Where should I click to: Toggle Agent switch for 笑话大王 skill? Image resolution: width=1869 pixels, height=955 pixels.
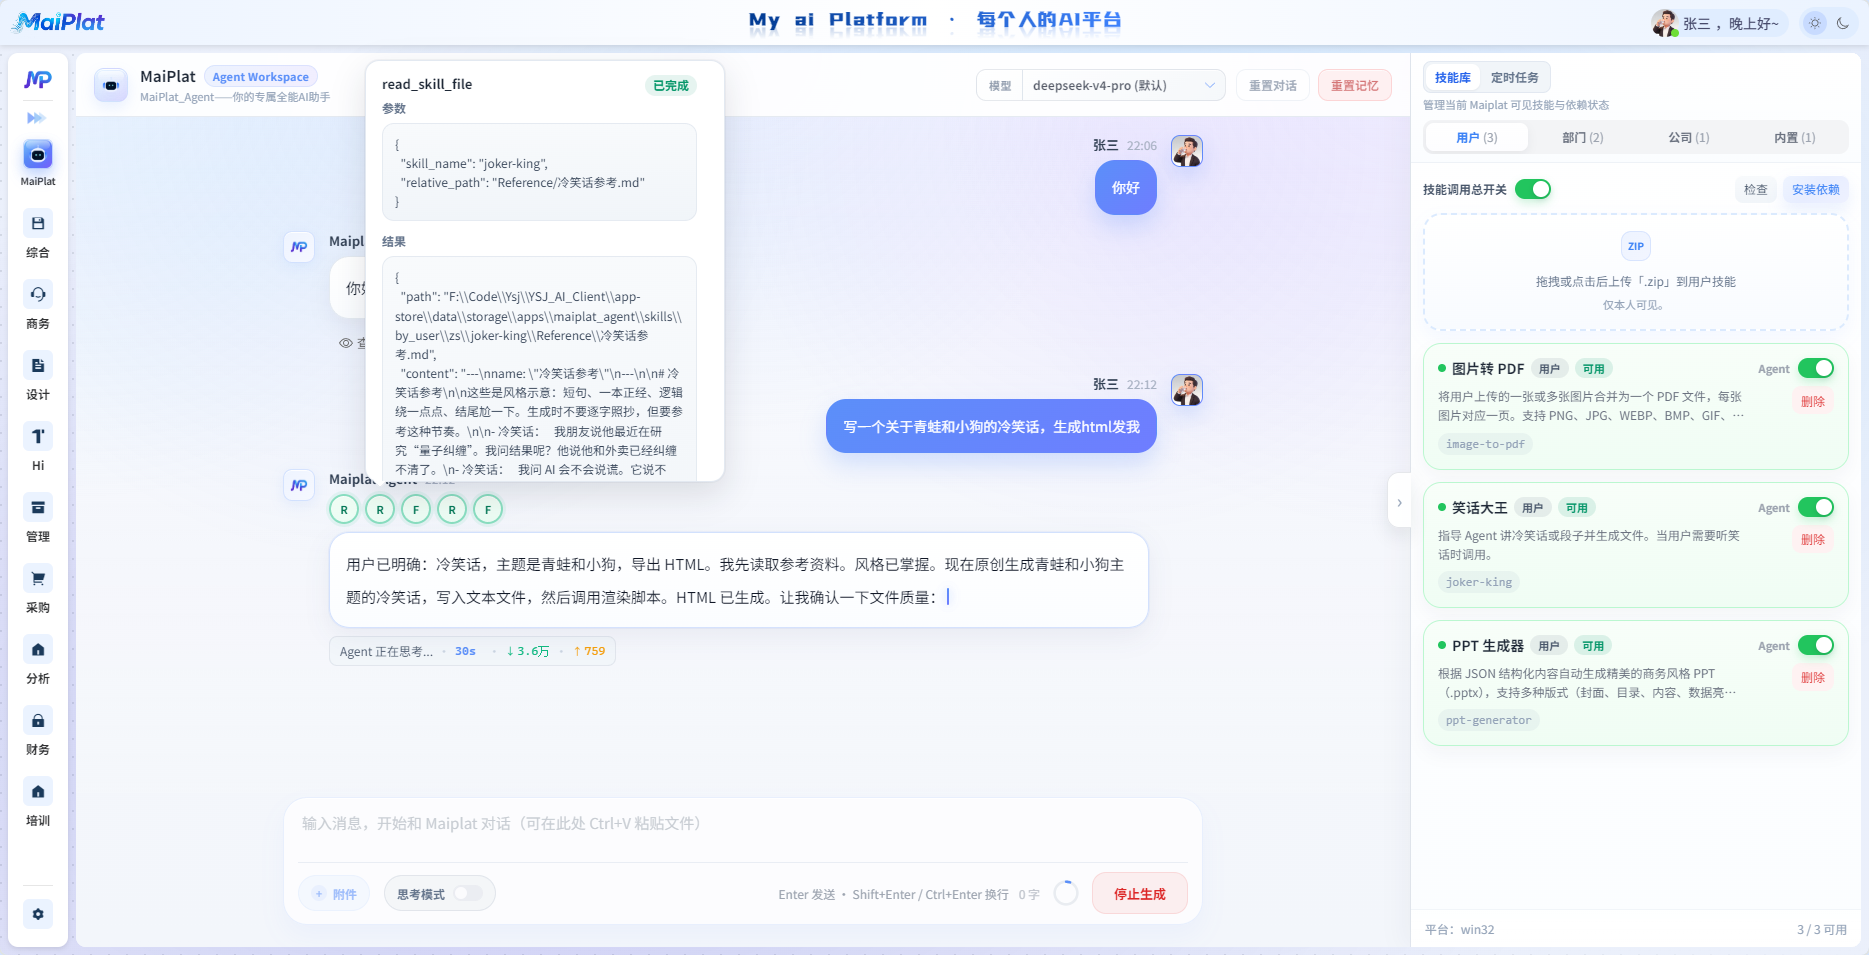point(1816,507)
